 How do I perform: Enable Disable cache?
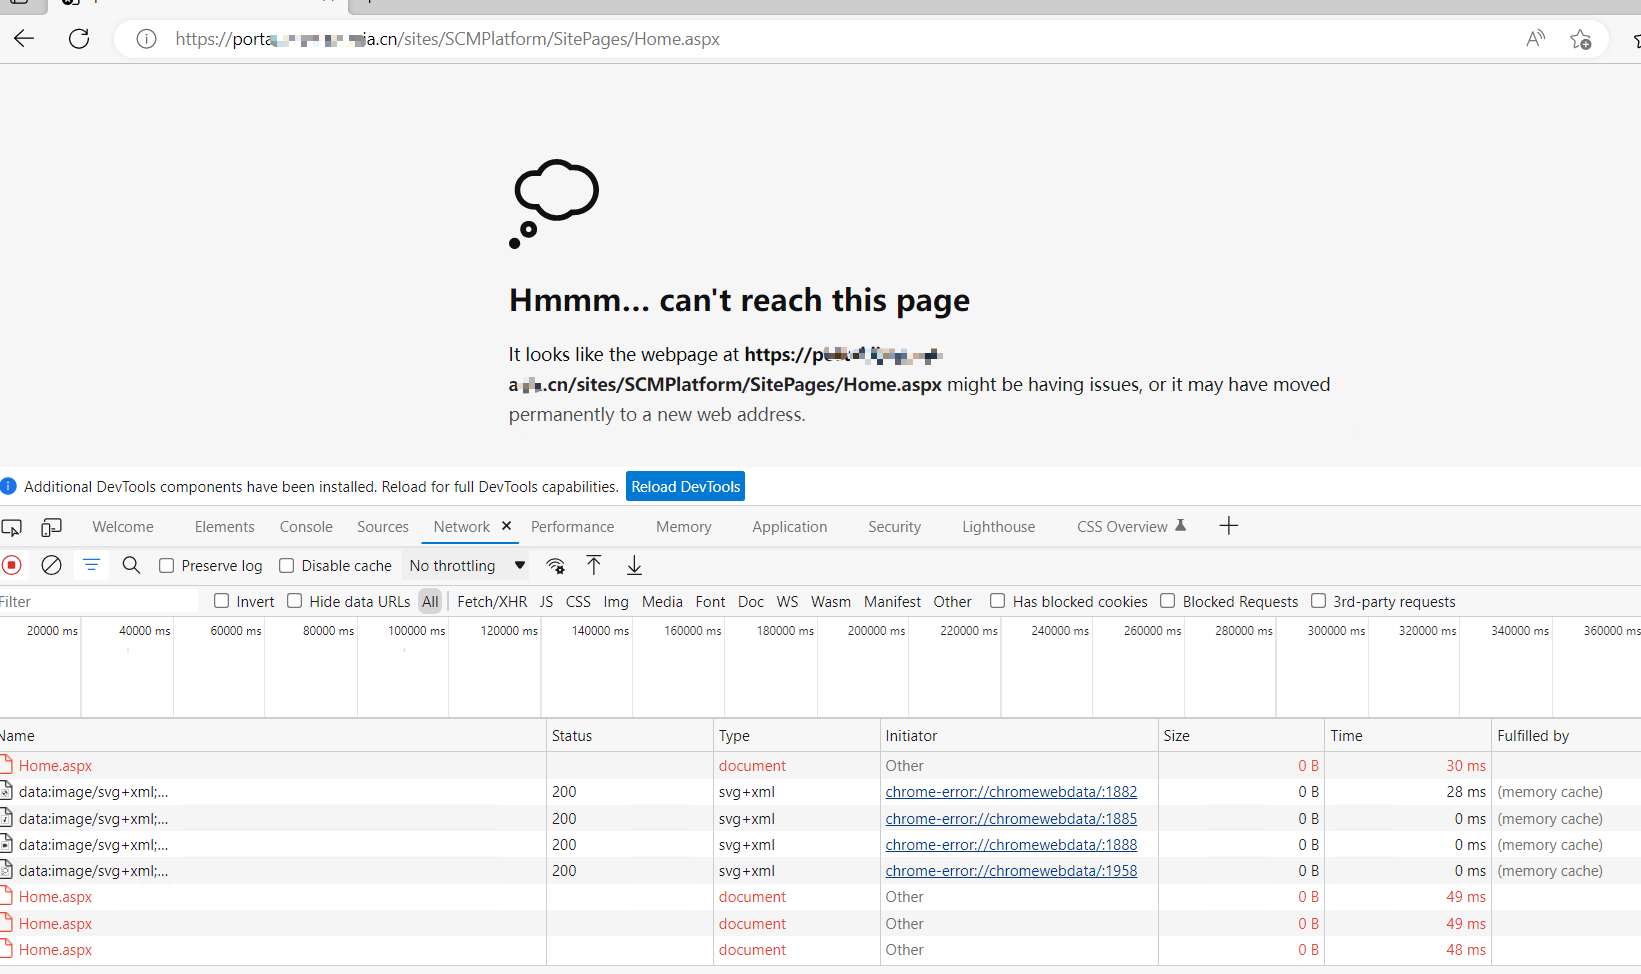286,565
